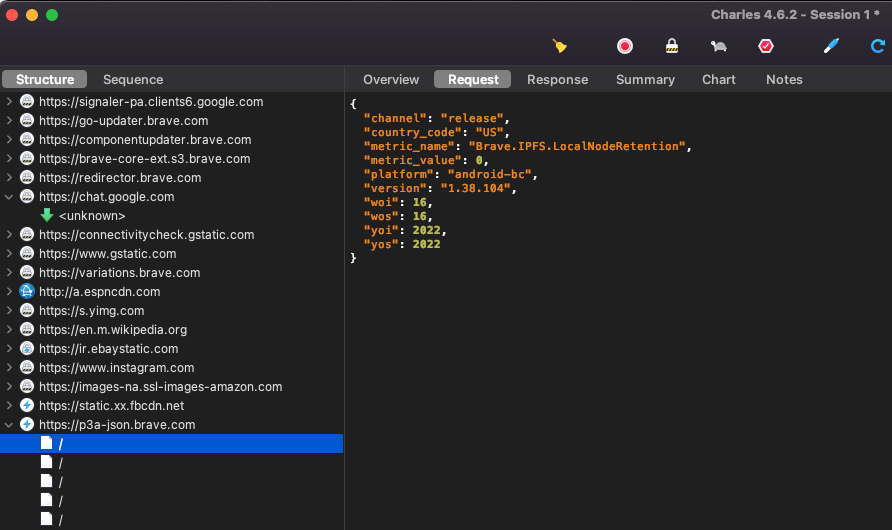Expand connectivitycheck.gstatic.com host
This screenshot has height=530, width=892.
pyautogui.click(x=9, y=234)
